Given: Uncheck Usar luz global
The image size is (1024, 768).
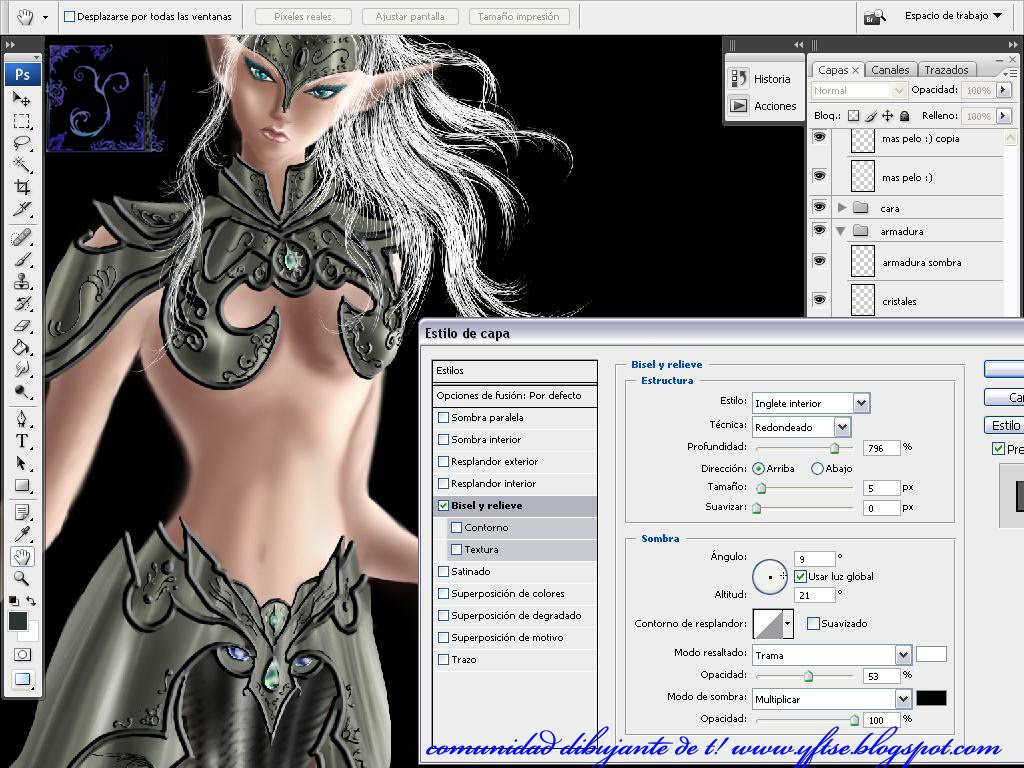Looking at the screenshot, I should pyautogui.click(x=801, y=577).
